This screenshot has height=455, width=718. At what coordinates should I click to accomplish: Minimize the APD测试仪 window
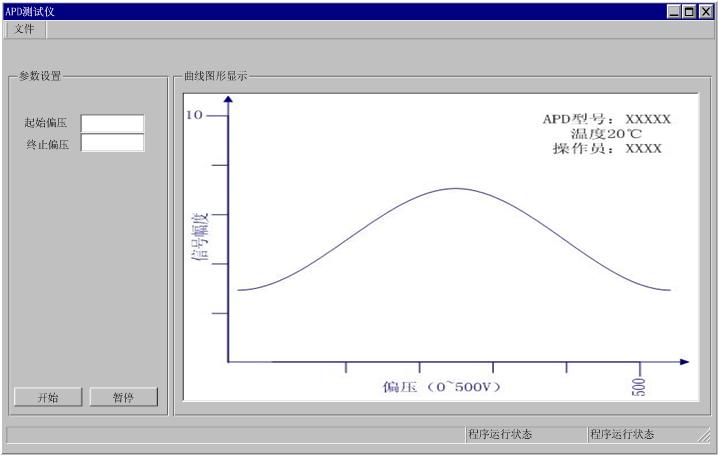(674, 11)
